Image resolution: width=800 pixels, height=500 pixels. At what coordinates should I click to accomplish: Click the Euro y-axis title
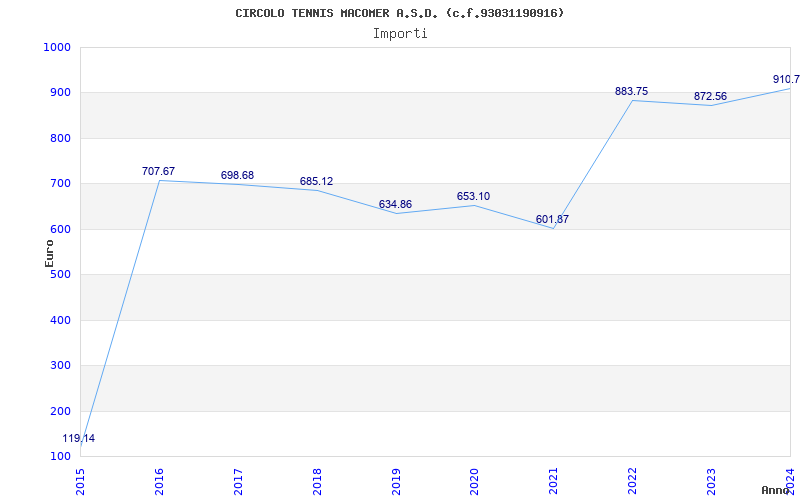(x=49, y=253)
